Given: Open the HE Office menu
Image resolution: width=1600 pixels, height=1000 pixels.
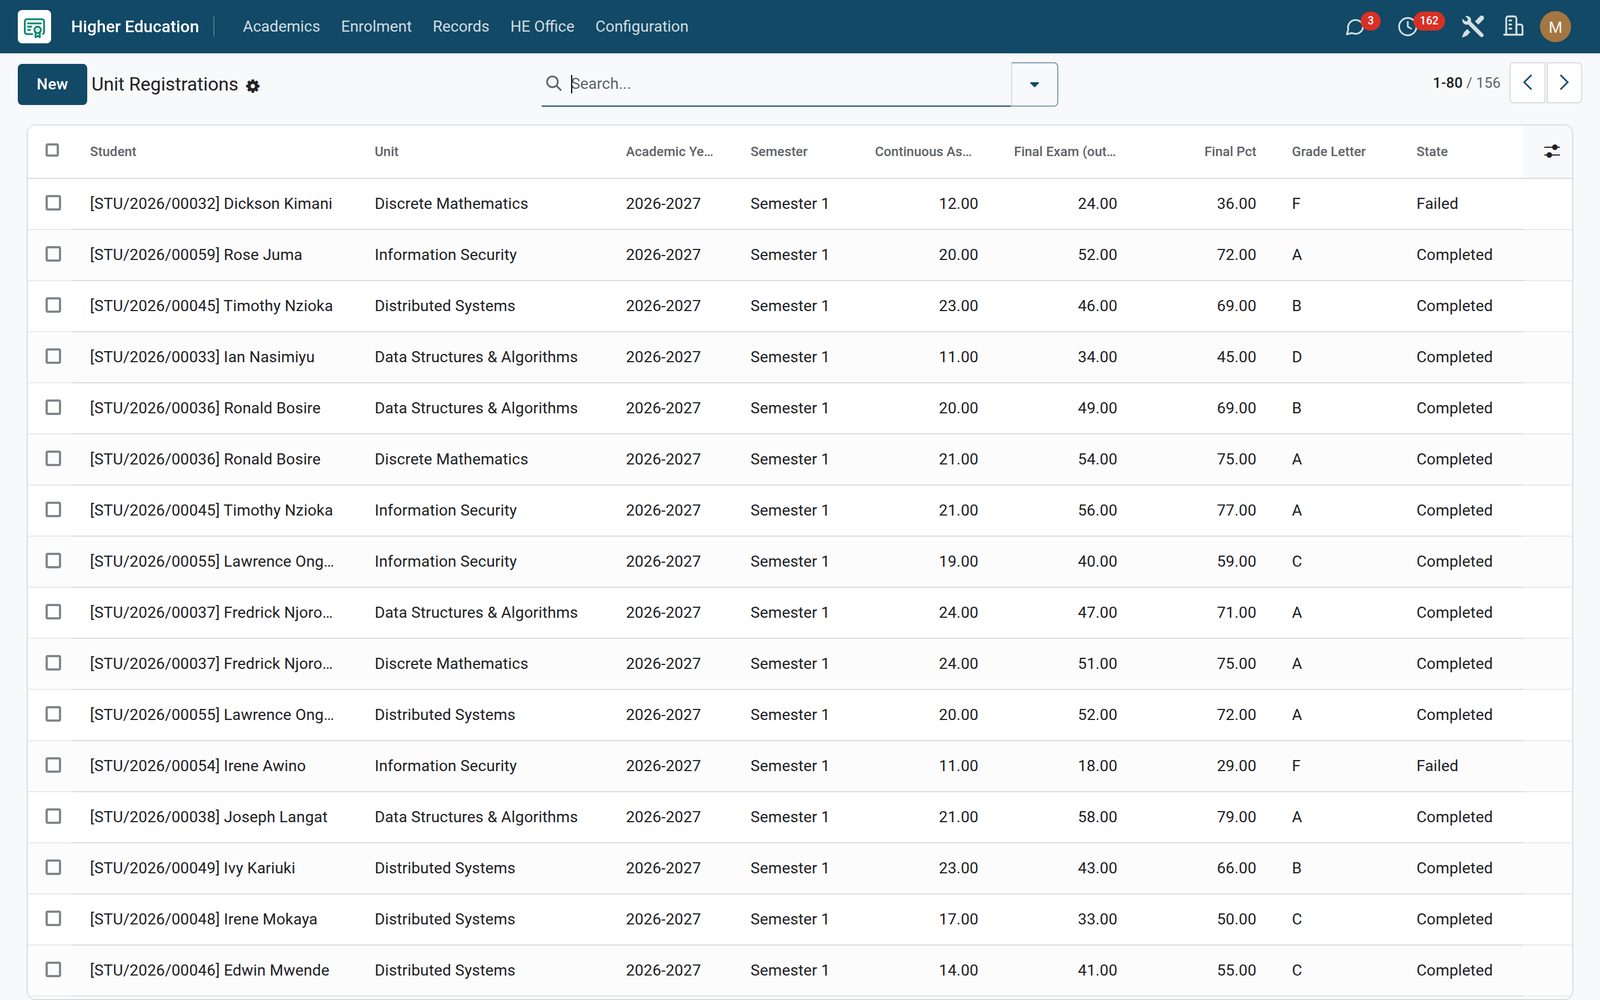Looking at the screenshot, I should point(542,27).
